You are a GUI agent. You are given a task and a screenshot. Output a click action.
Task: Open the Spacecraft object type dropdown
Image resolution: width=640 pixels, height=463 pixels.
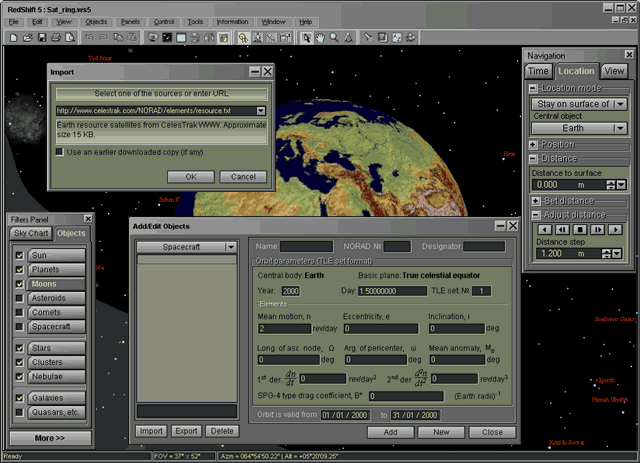point(230,246)
